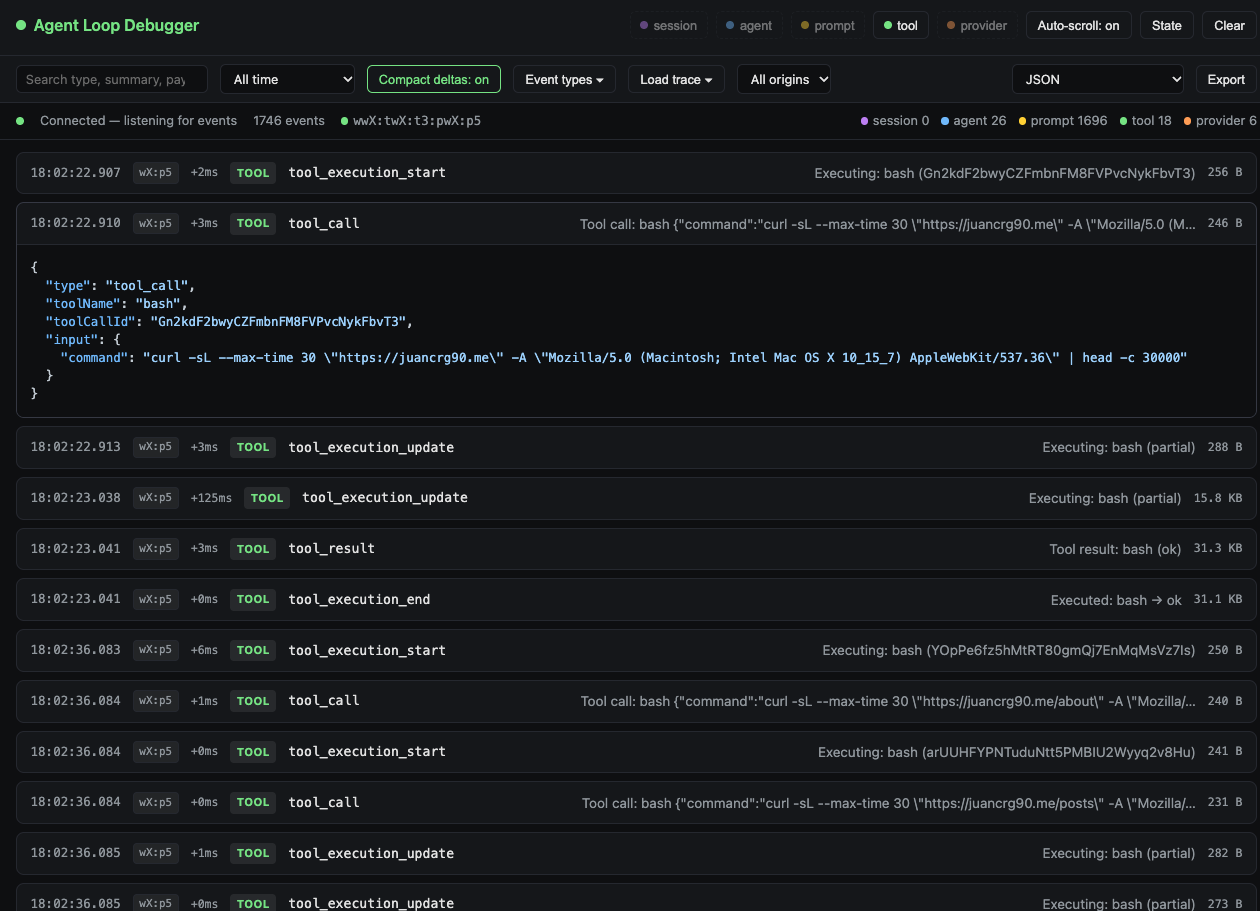Expand the tool_execution_update row at 18:02:23.038
Image resolution: width=1260 pixels, height=911 pixels.
[636, 498]
